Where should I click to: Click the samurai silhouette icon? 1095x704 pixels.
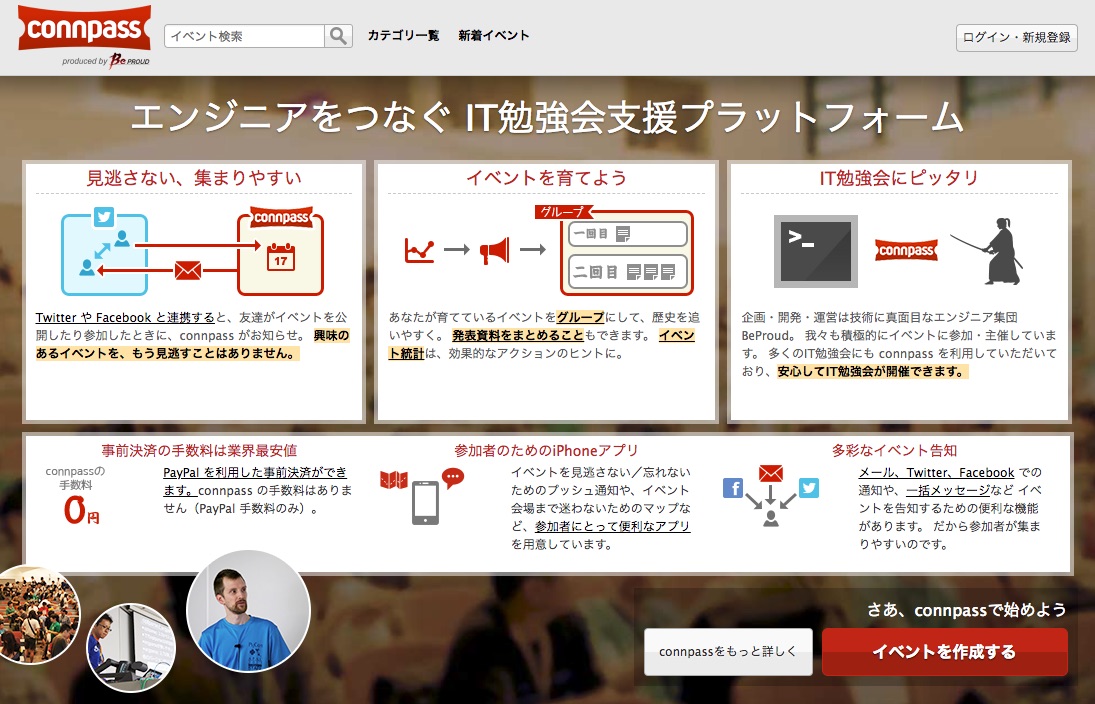pos(989,251)
